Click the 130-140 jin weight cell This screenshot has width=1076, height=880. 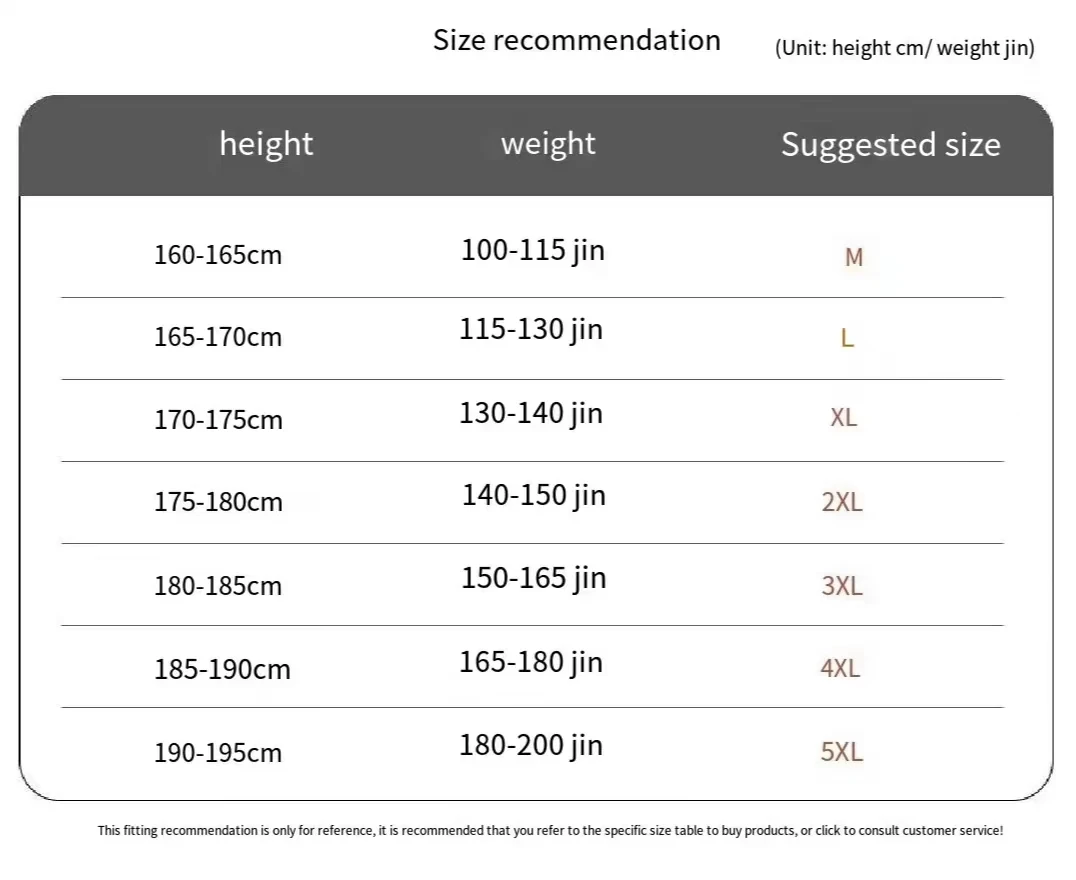(x=531, y=413)
